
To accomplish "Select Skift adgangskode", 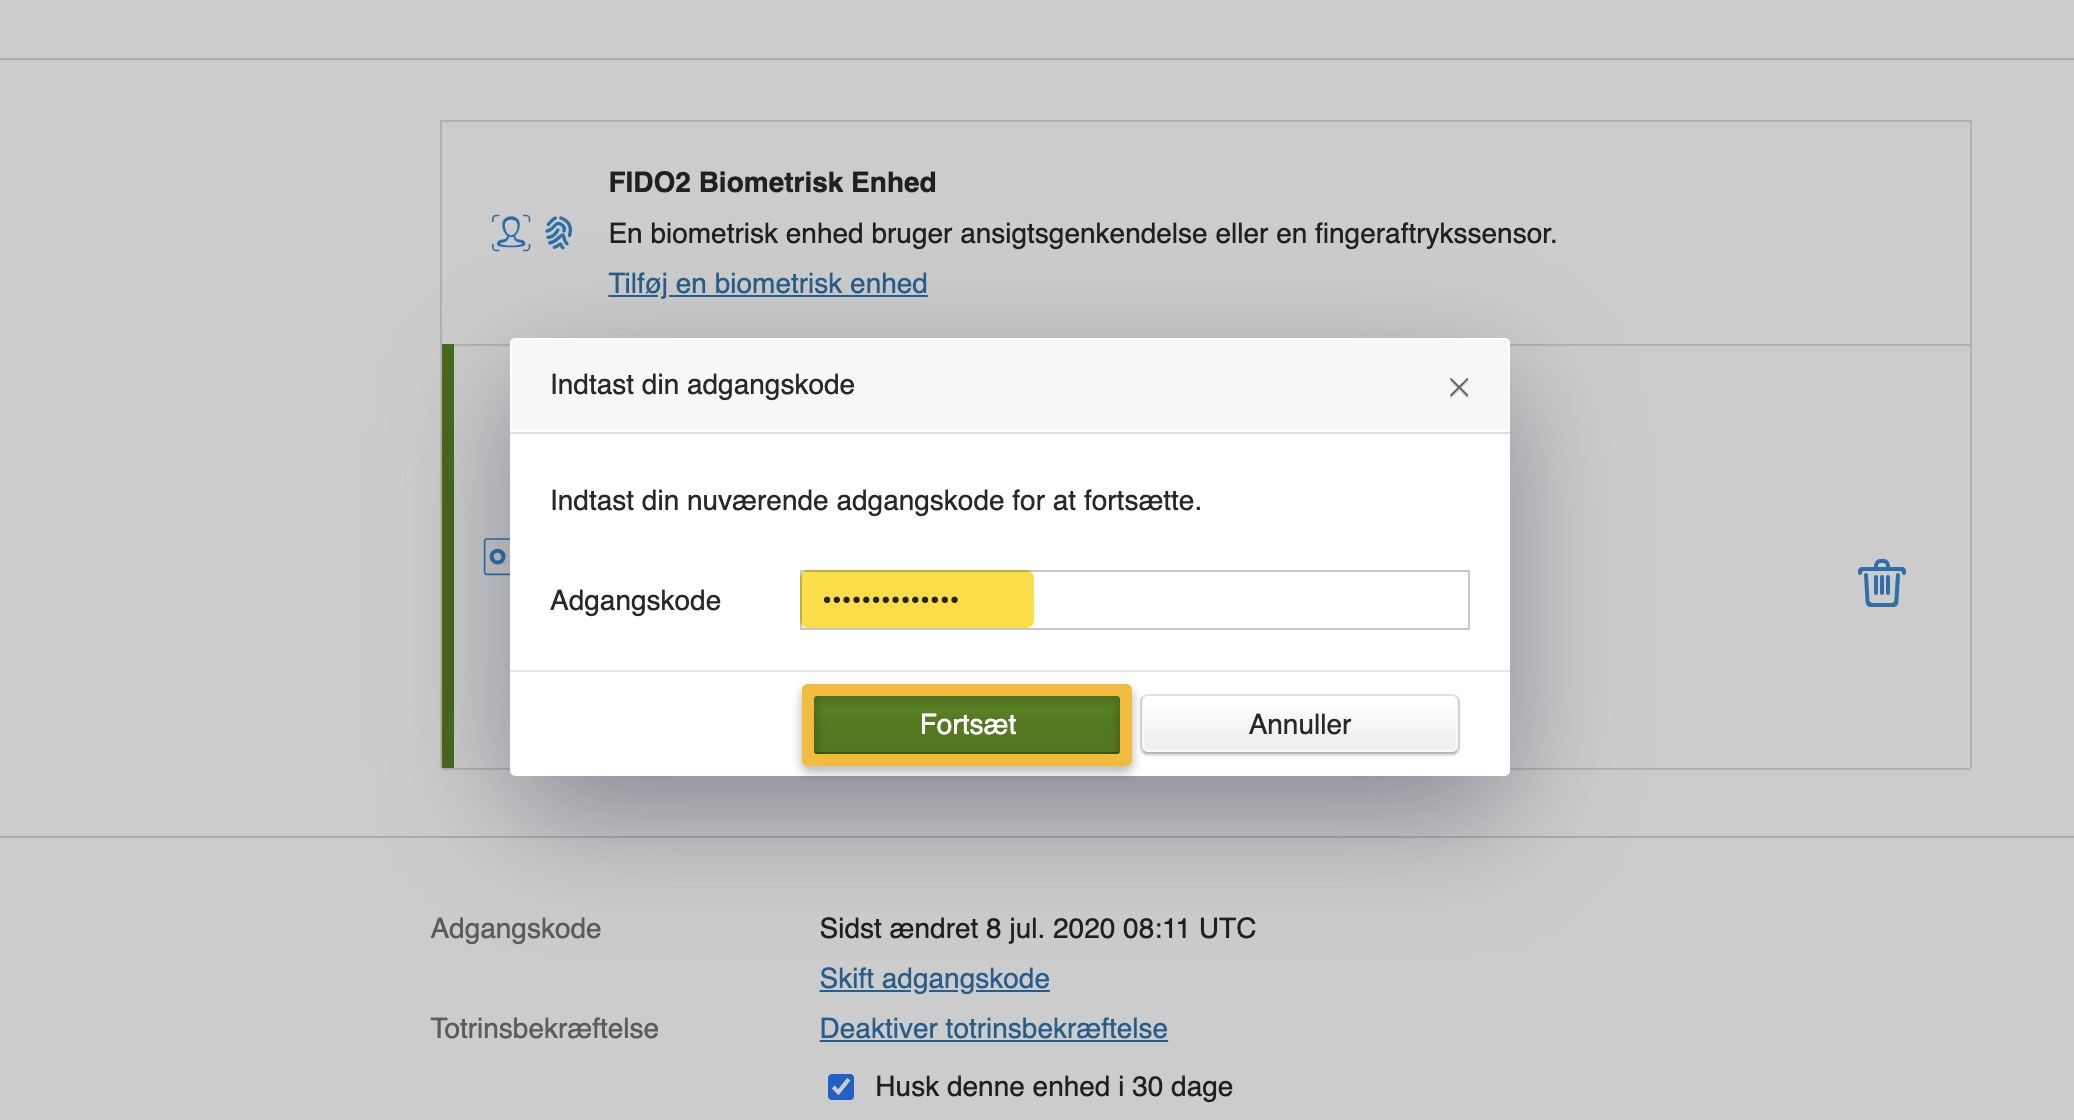I will 934,978.
